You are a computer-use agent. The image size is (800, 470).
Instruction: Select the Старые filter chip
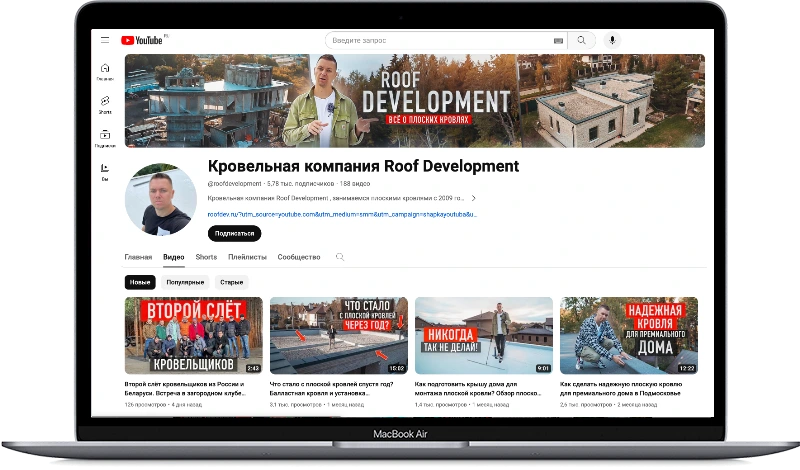tap(232, 282)
